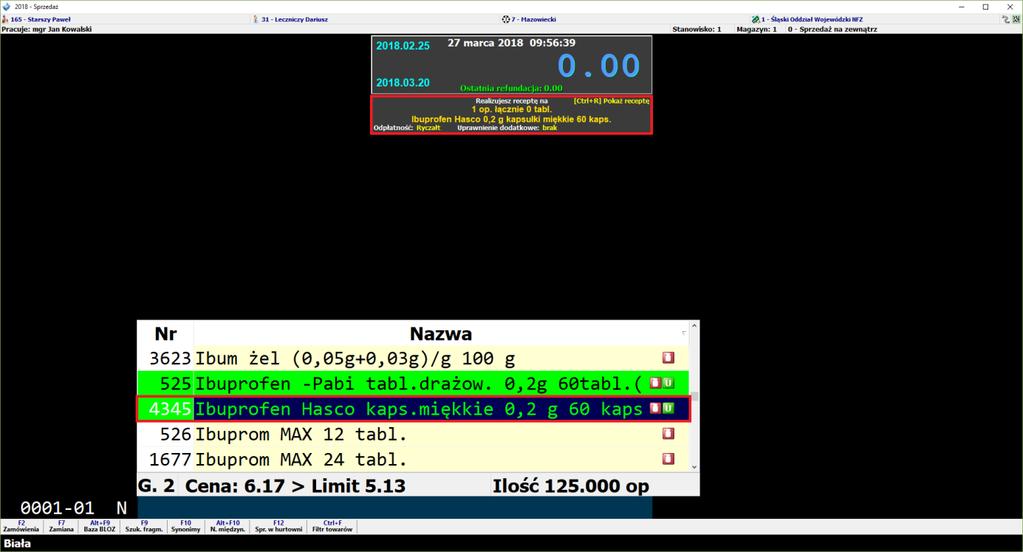
Task: Select the 1677 Ibuprom MAX 24 tabl. row
Action: 413,459
